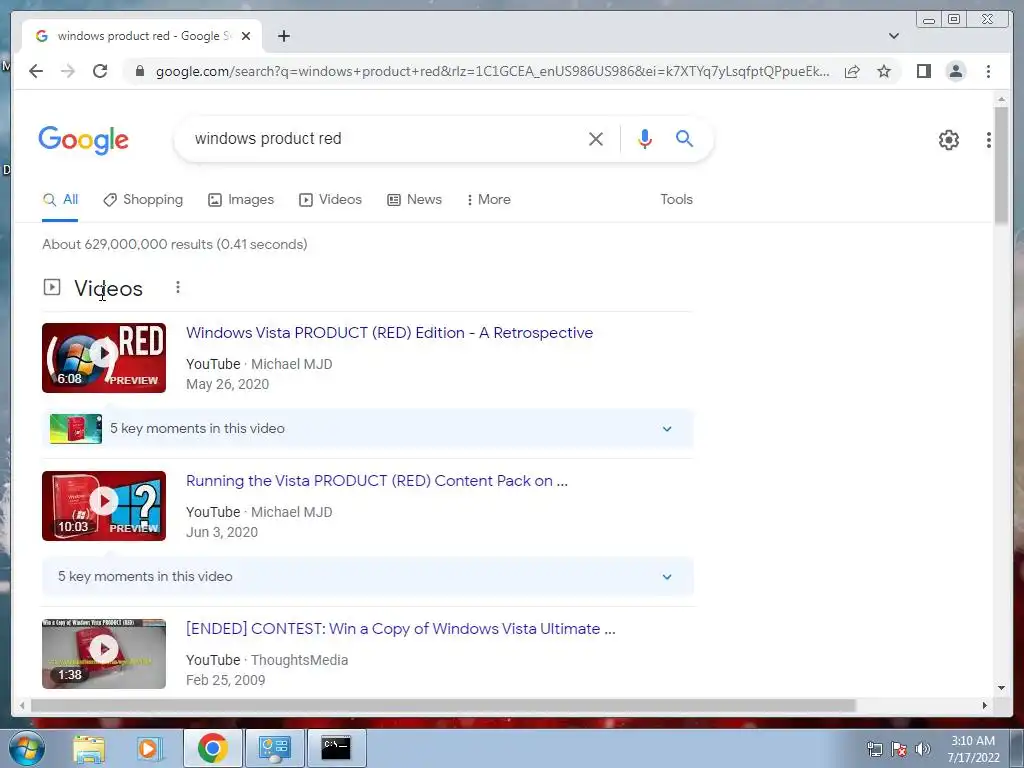Open the Action Center flag icon
Image resolution: width=1024 pixels, height=768 pixels.
pos(899,749)
